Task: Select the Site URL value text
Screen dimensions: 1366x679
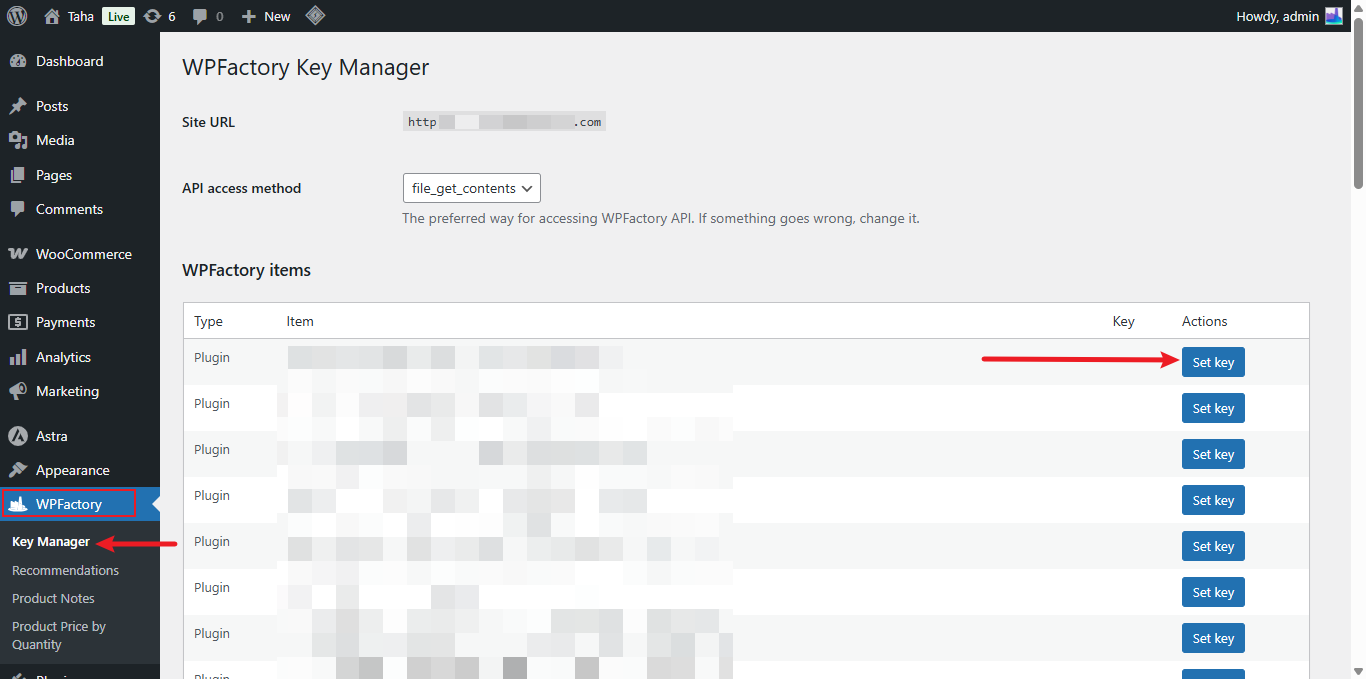Action: click(504, 122)
